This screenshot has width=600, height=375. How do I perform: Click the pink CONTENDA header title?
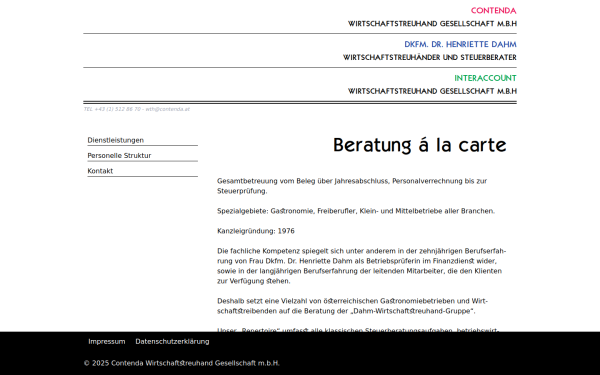(494, 10)
